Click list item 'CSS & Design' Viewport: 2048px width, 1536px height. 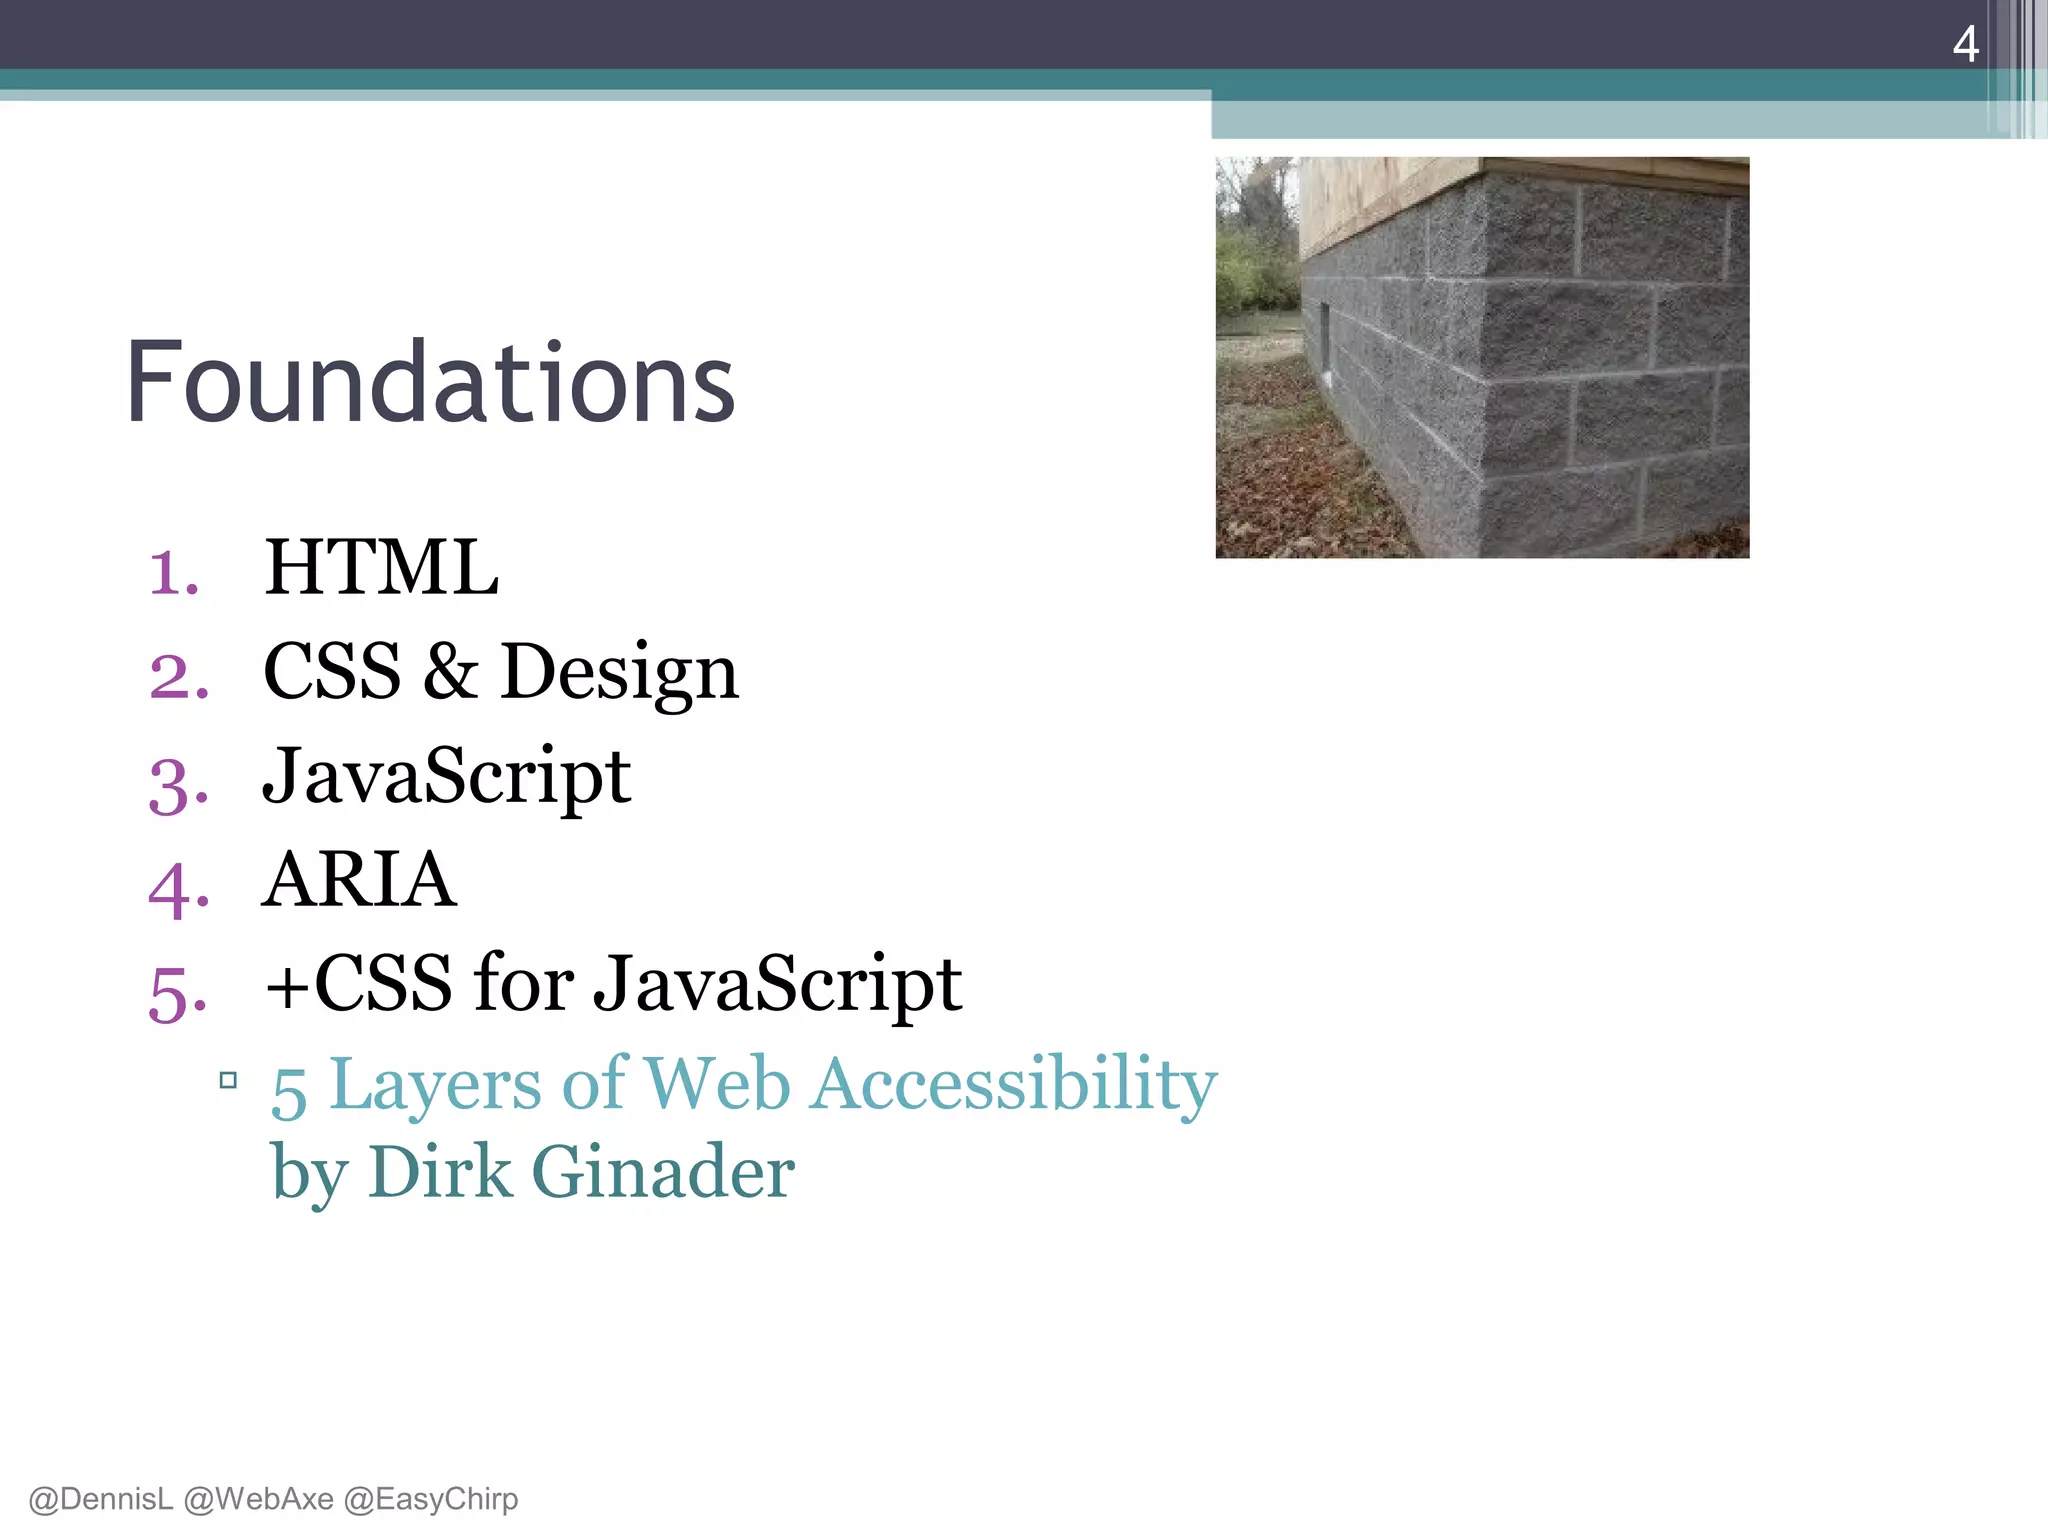[501, 673]
